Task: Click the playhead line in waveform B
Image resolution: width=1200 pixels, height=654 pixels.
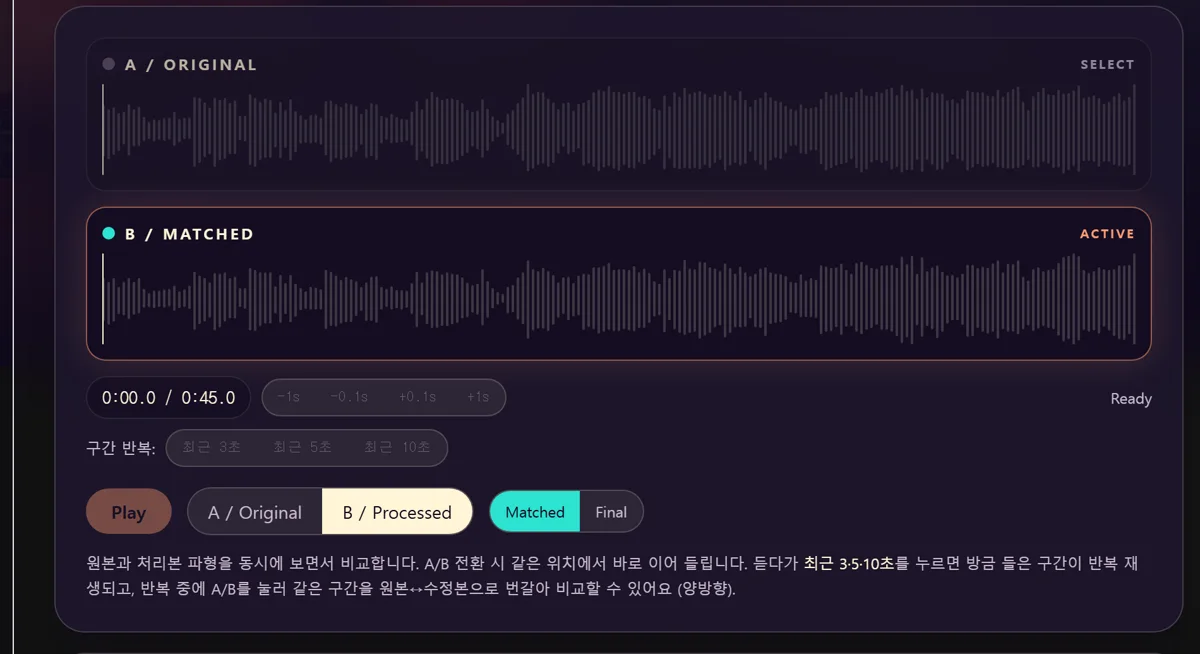Action: pos(103,298)
